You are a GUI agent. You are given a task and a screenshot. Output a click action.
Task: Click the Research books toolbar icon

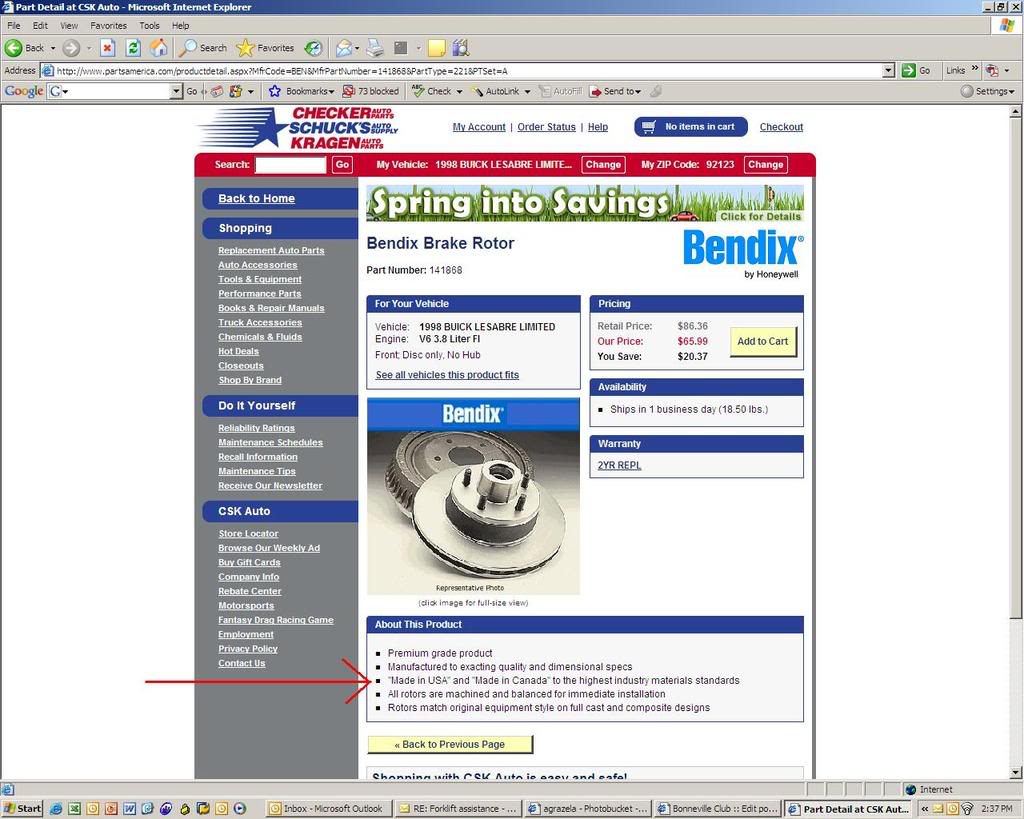point(460,48)
